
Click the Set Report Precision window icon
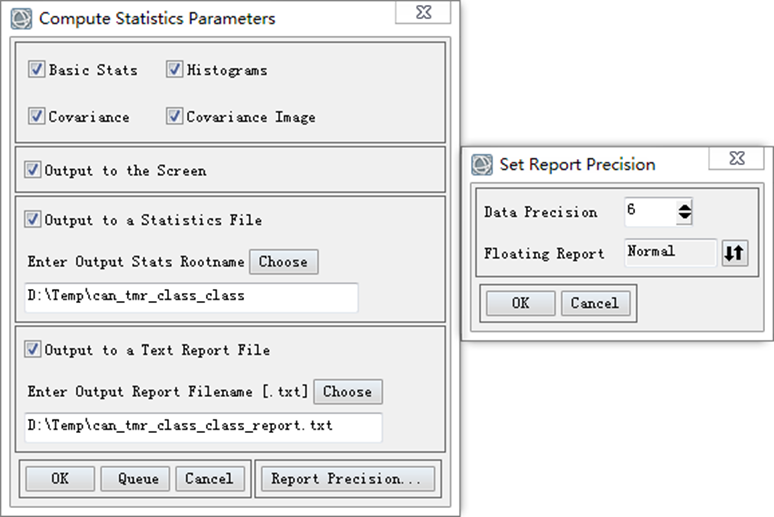pos(483,164)
